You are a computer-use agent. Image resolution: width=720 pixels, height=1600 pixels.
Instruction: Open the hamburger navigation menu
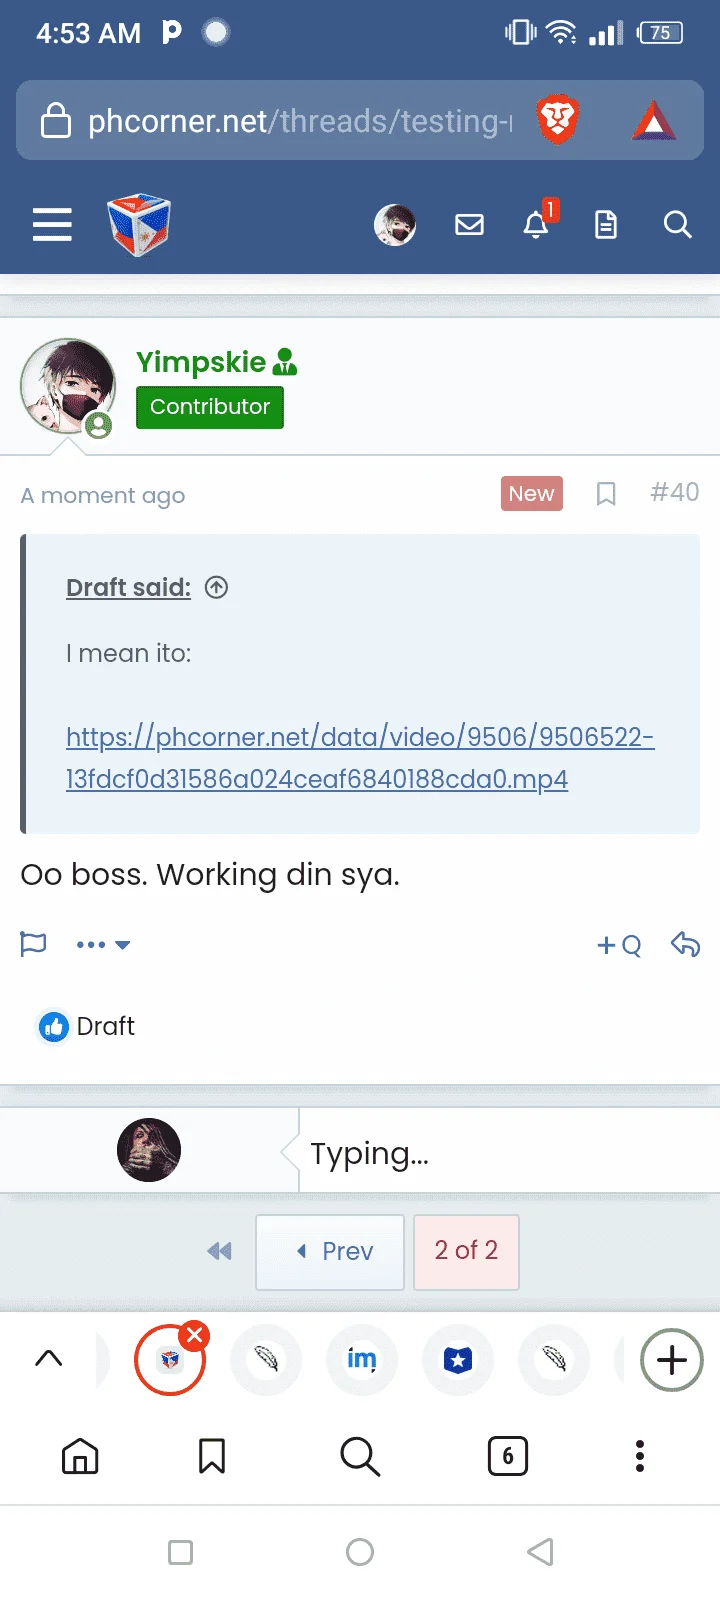click(52, 225)
